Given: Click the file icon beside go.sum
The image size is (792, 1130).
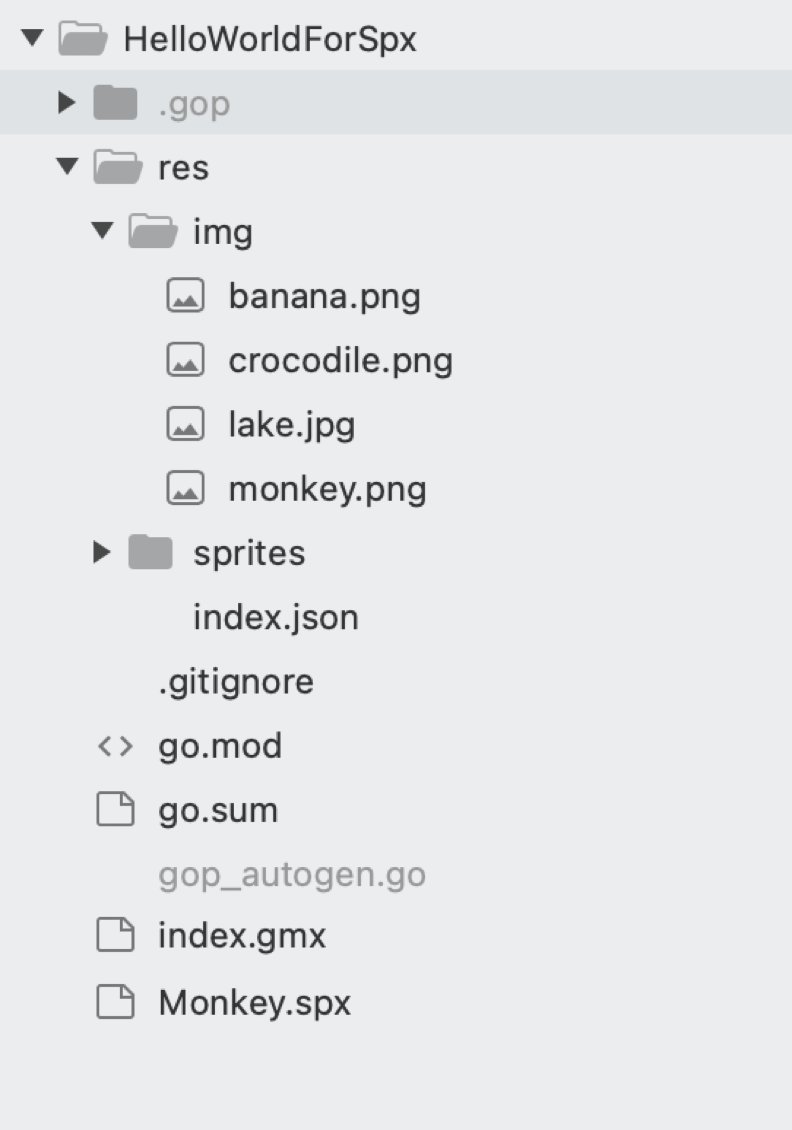Looking at the screenshot, I should (x=114, y=810).
